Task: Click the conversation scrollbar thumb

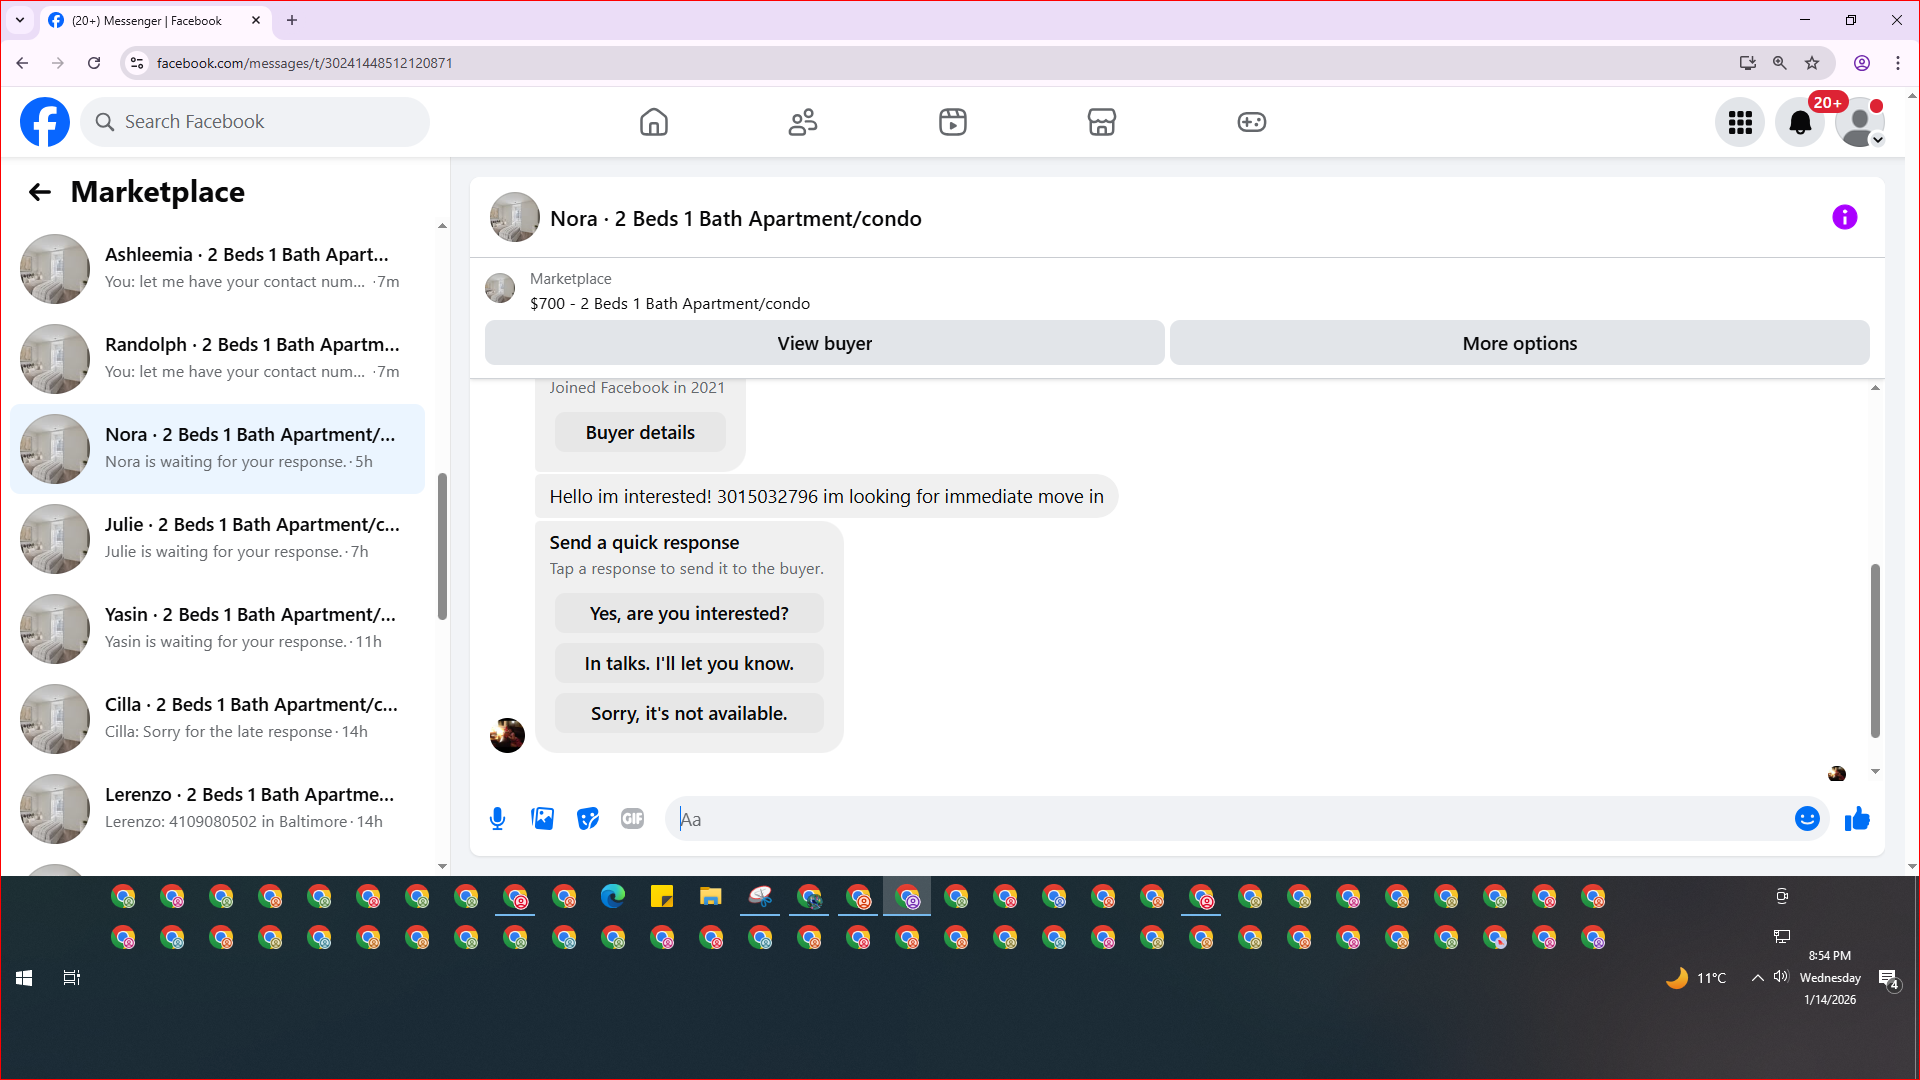Action: [x=1875, y=650]
